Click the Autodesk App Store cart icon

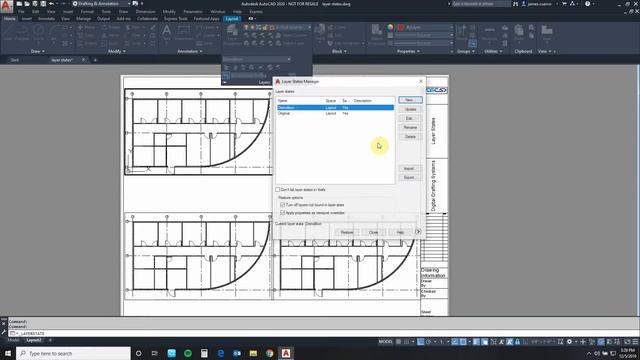coord(564,4)
